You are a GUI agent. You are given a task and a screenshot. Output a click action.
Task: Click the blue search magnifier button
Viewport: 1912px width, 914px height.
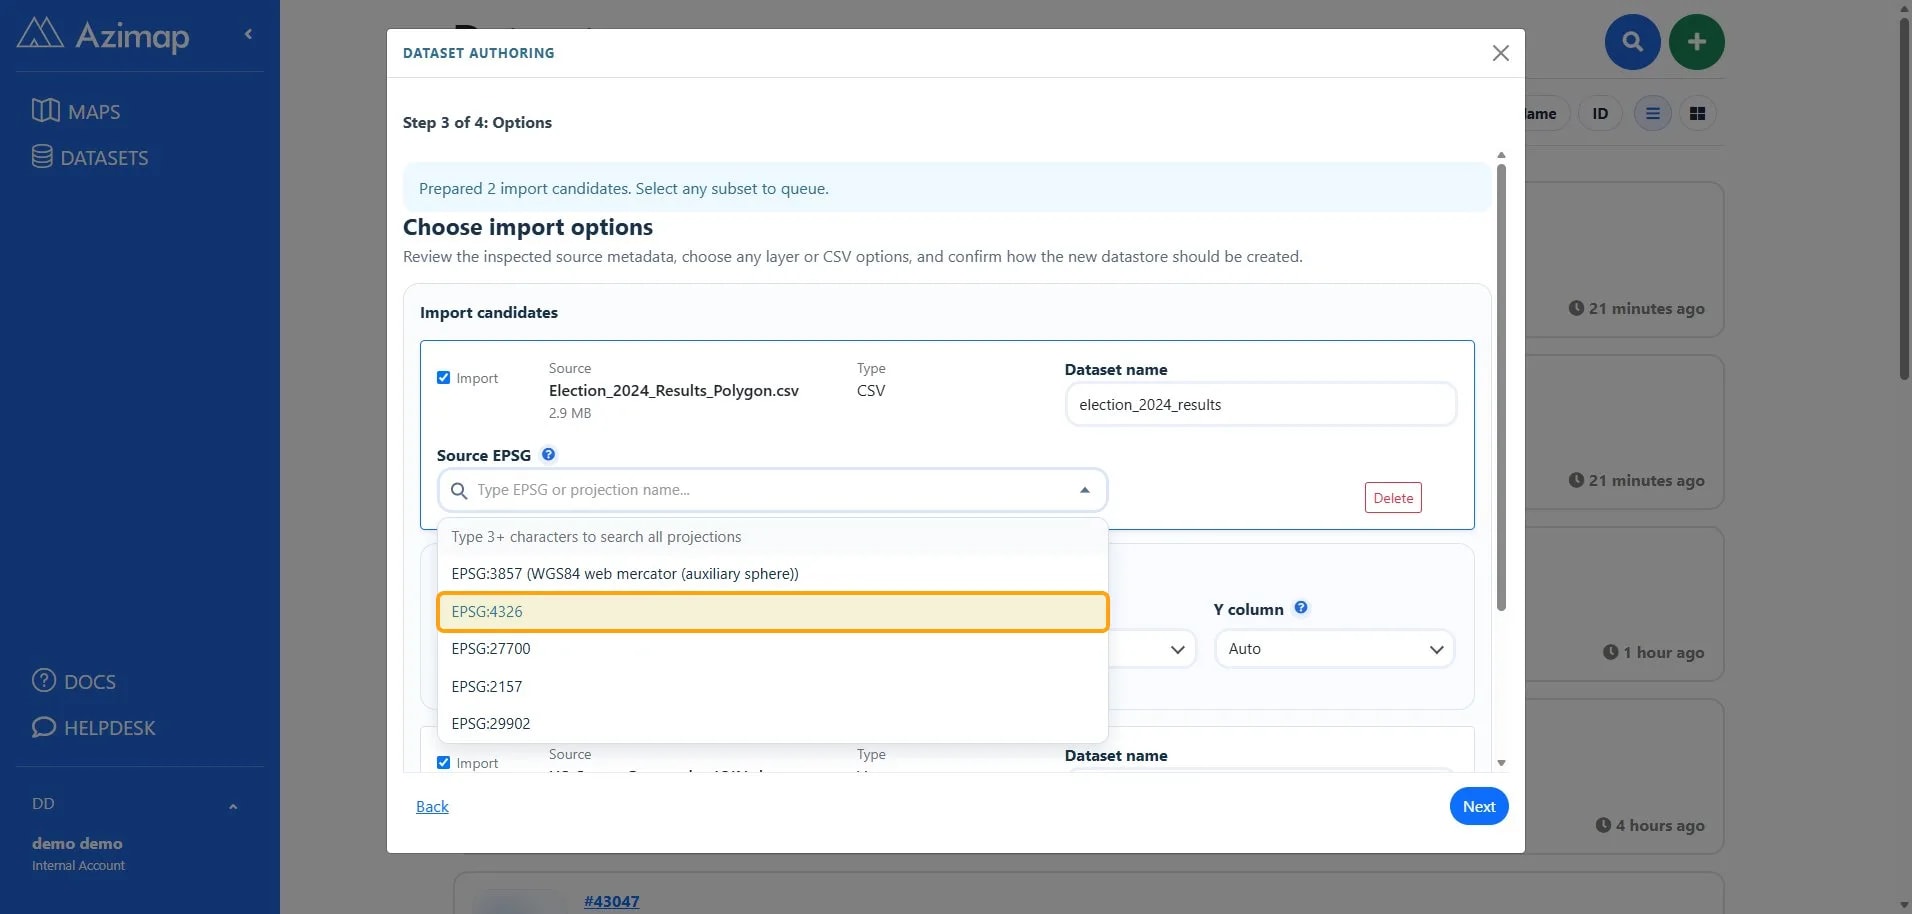point(1632,42)
